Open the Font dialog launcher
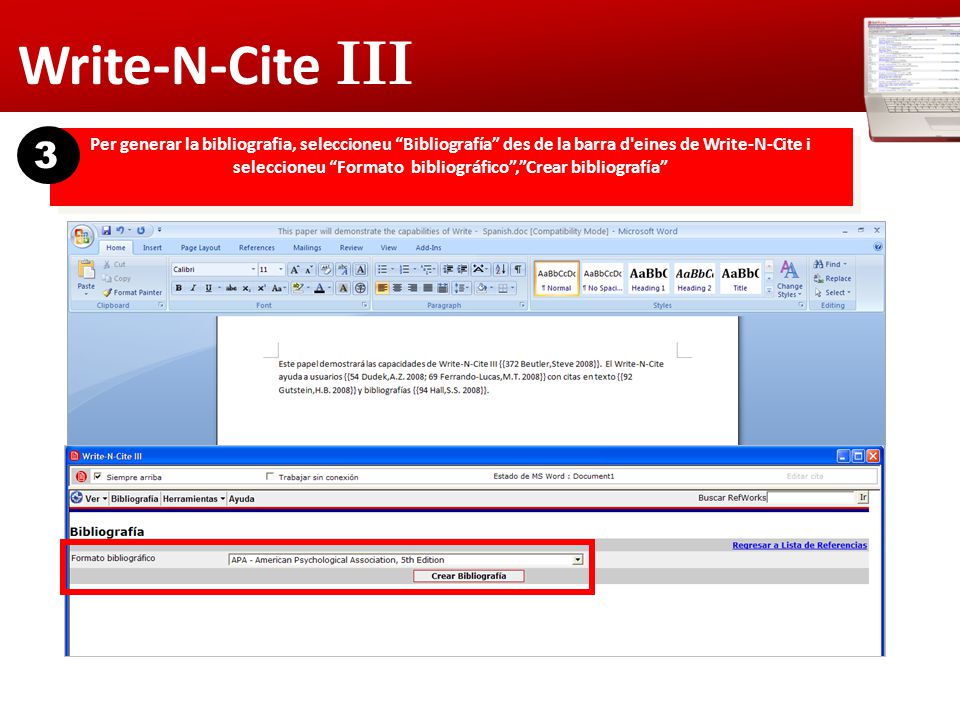This screenshot has height=720, width=960. pos(364,305)
